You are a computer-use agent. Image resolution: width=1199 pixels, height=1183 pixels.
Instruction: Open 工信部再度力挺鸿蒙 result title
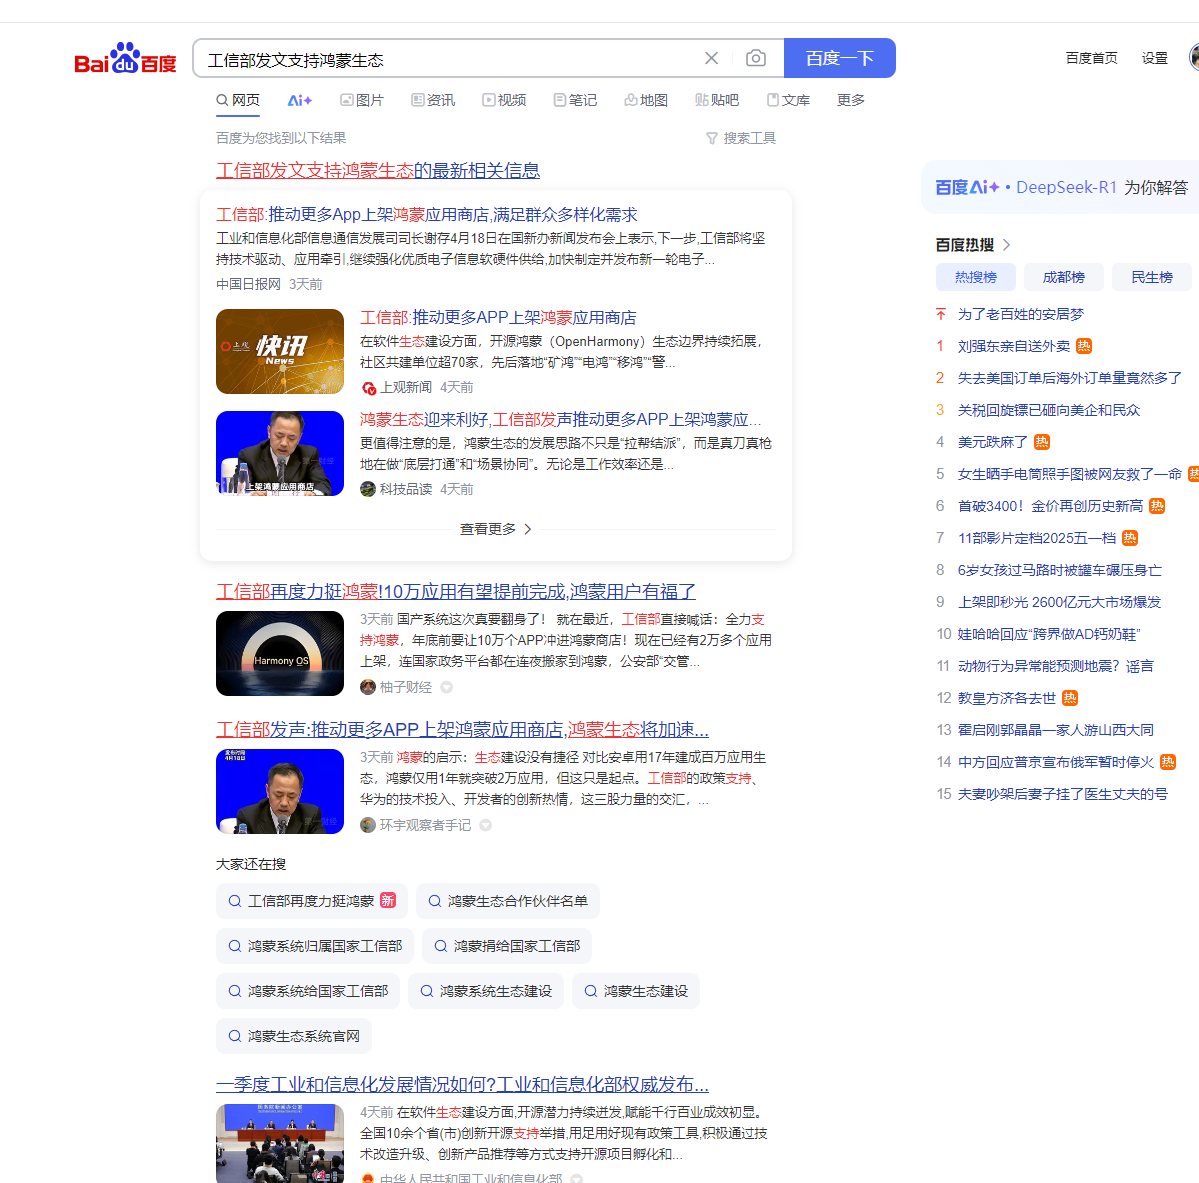[x=456, y=592]
